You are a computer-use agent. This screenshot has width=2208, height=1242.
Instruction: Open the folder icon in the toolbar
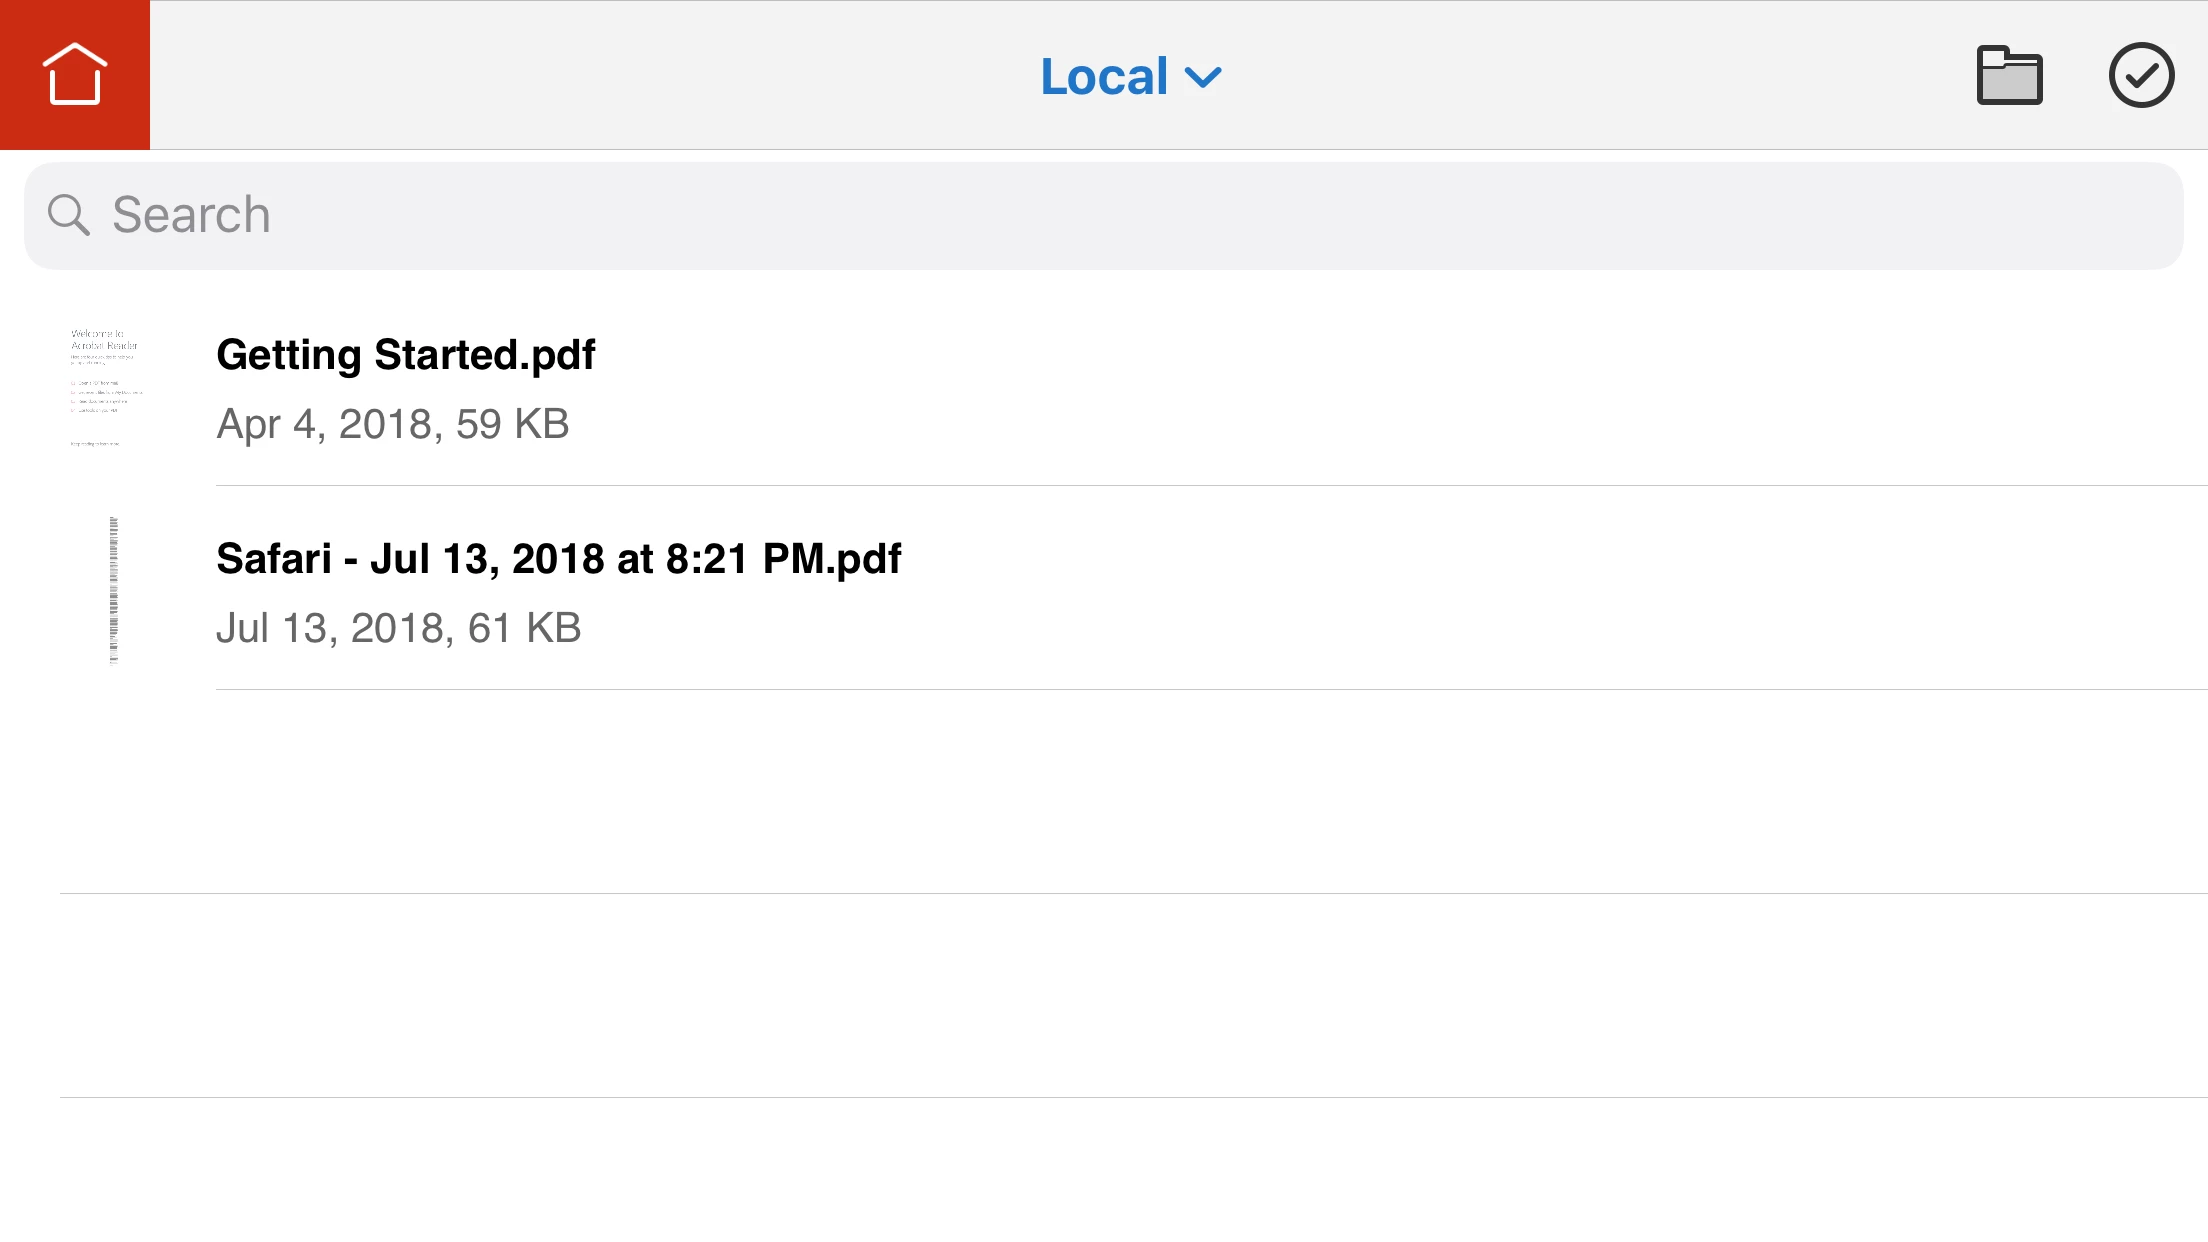(2009, 76)
